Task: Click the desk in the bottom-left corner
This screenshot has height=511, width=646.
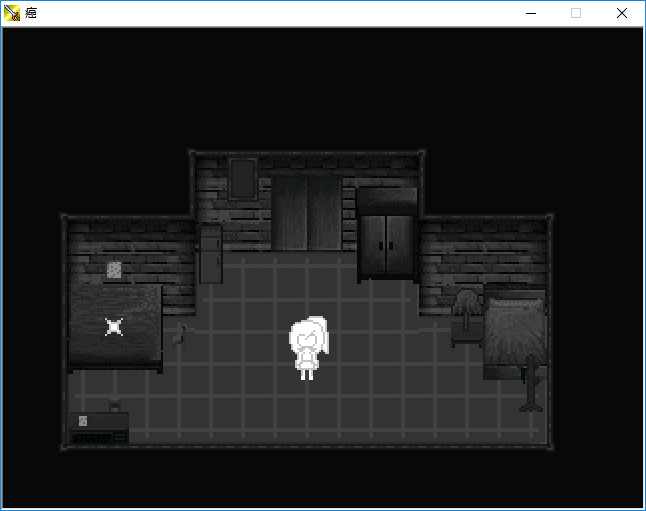Action: (99, 428)
